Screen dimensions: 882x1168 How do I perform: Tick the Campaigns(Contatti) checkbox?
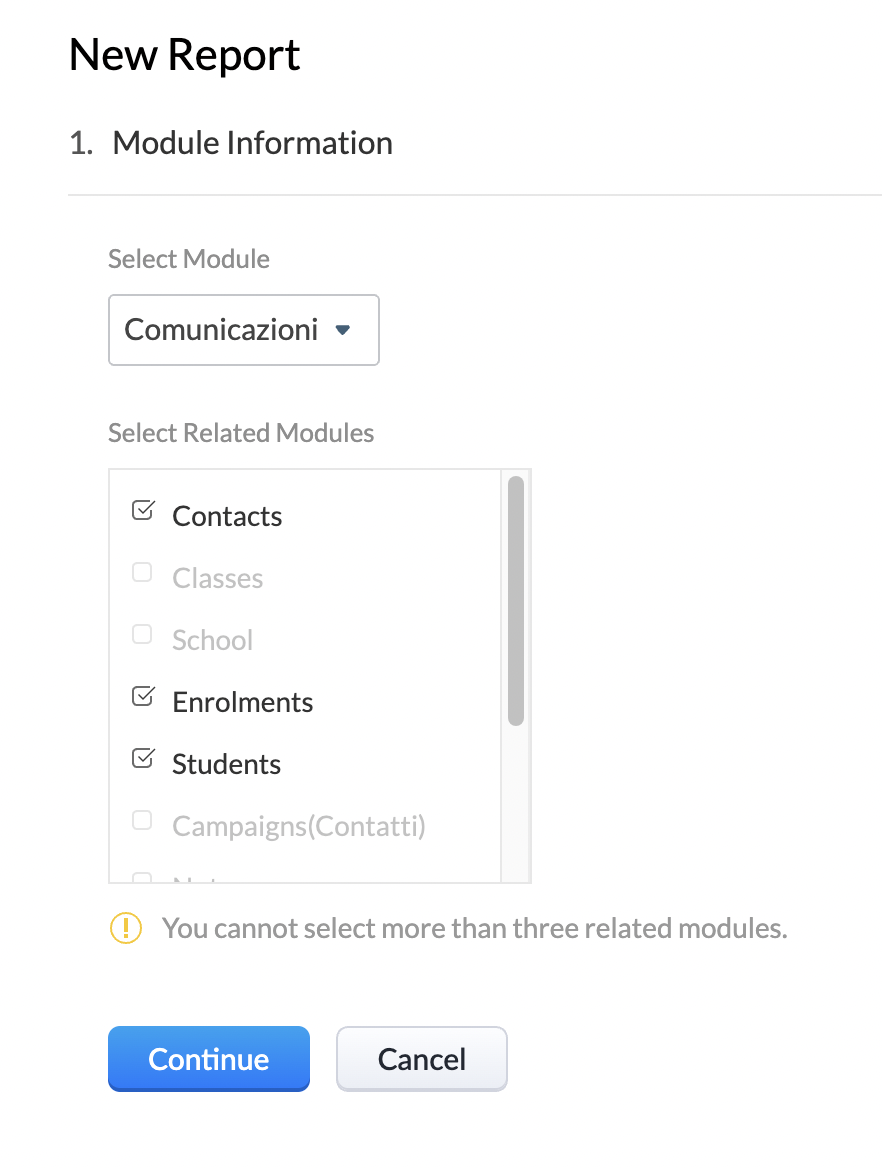click(x=142, y=821)
